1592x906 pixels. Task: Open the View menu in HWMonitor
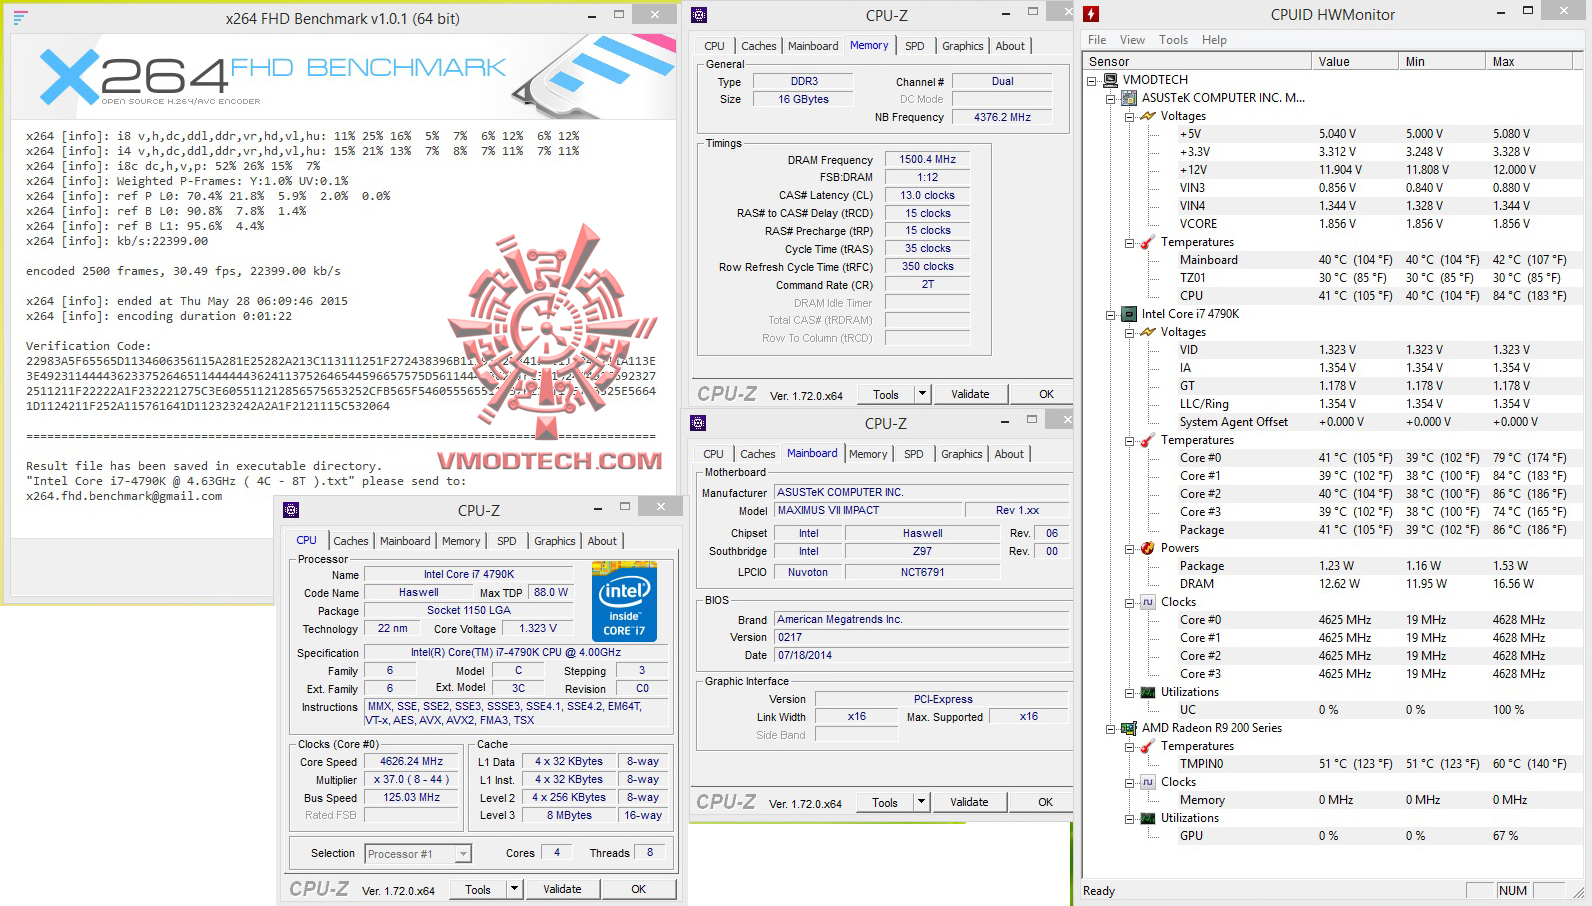pyautogui.click(x=1132, y=40)
